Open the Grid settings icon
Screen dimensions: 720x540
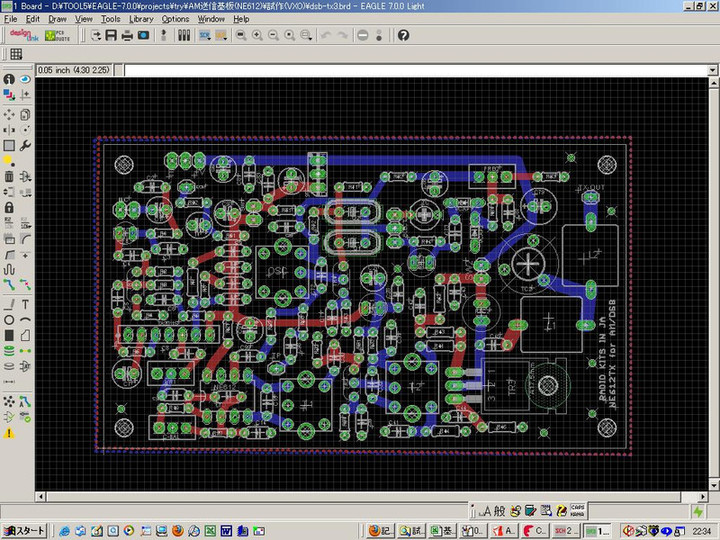tap(16, 54)
